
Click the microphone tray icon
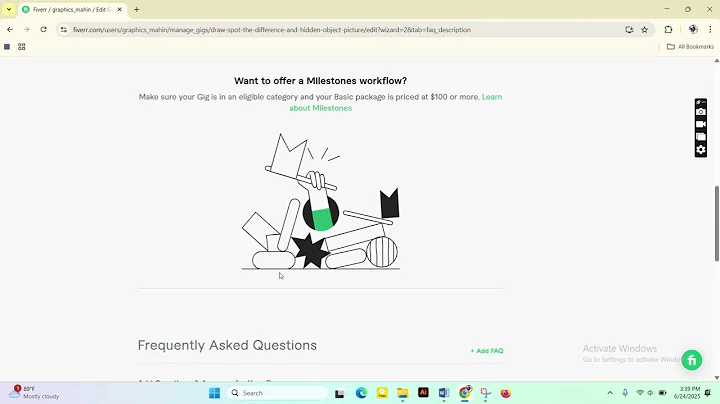click(625, 393)
